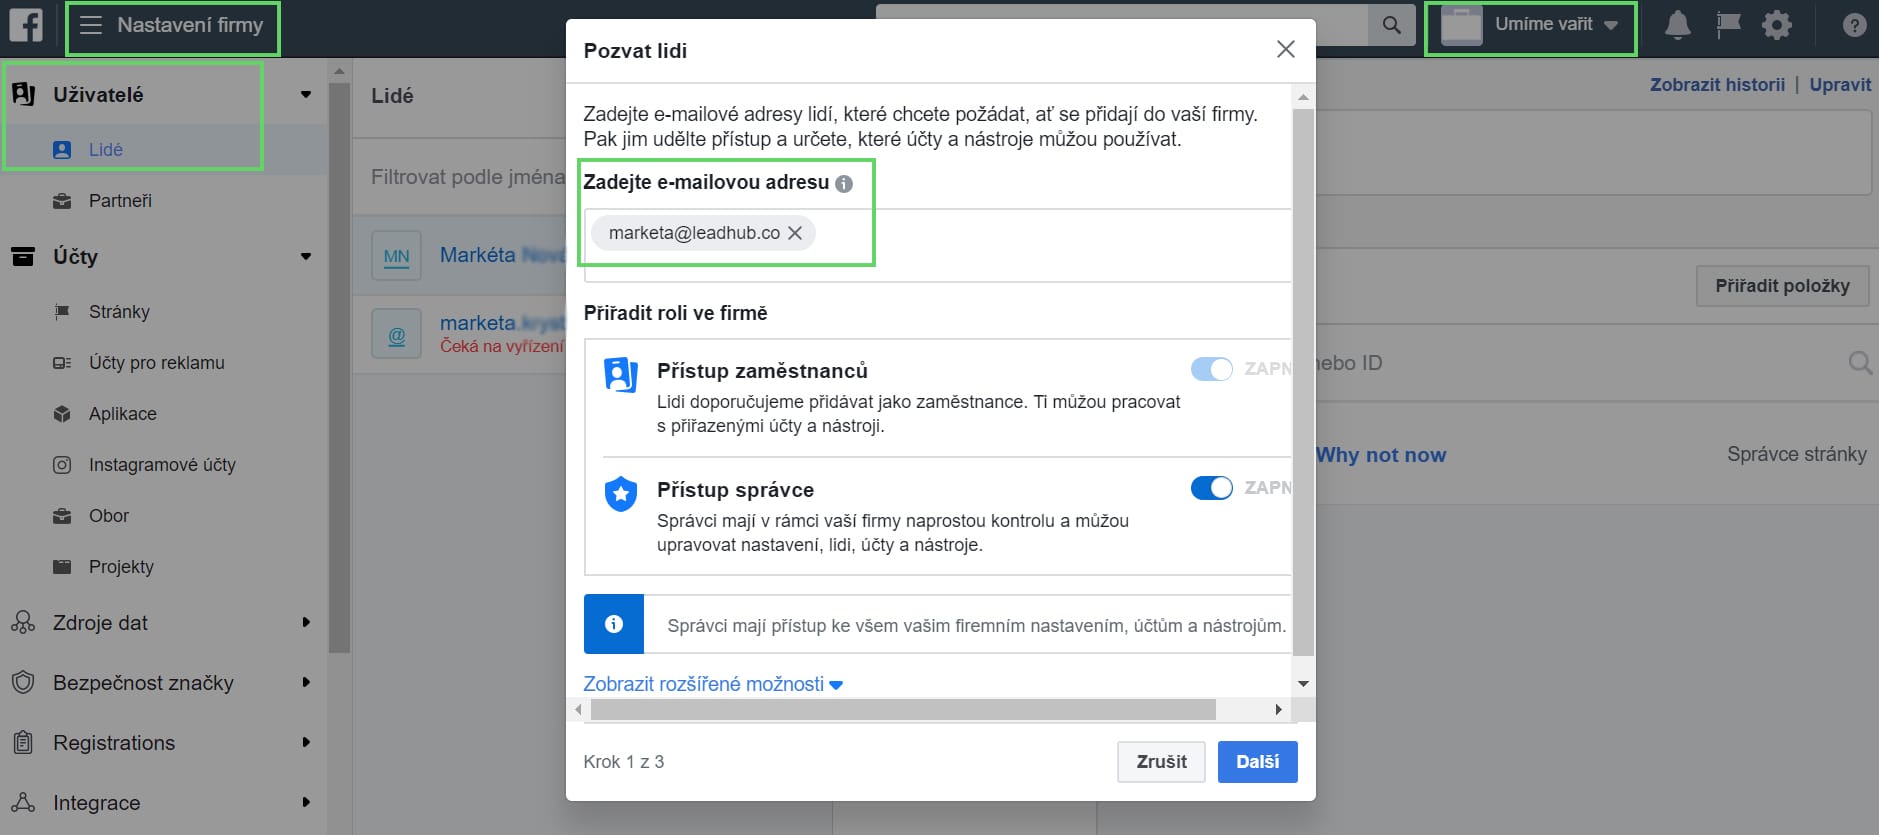This screenshot has height=835, width=1879.
Task: Click the Další button
Action: click(x=1257, y=762)
